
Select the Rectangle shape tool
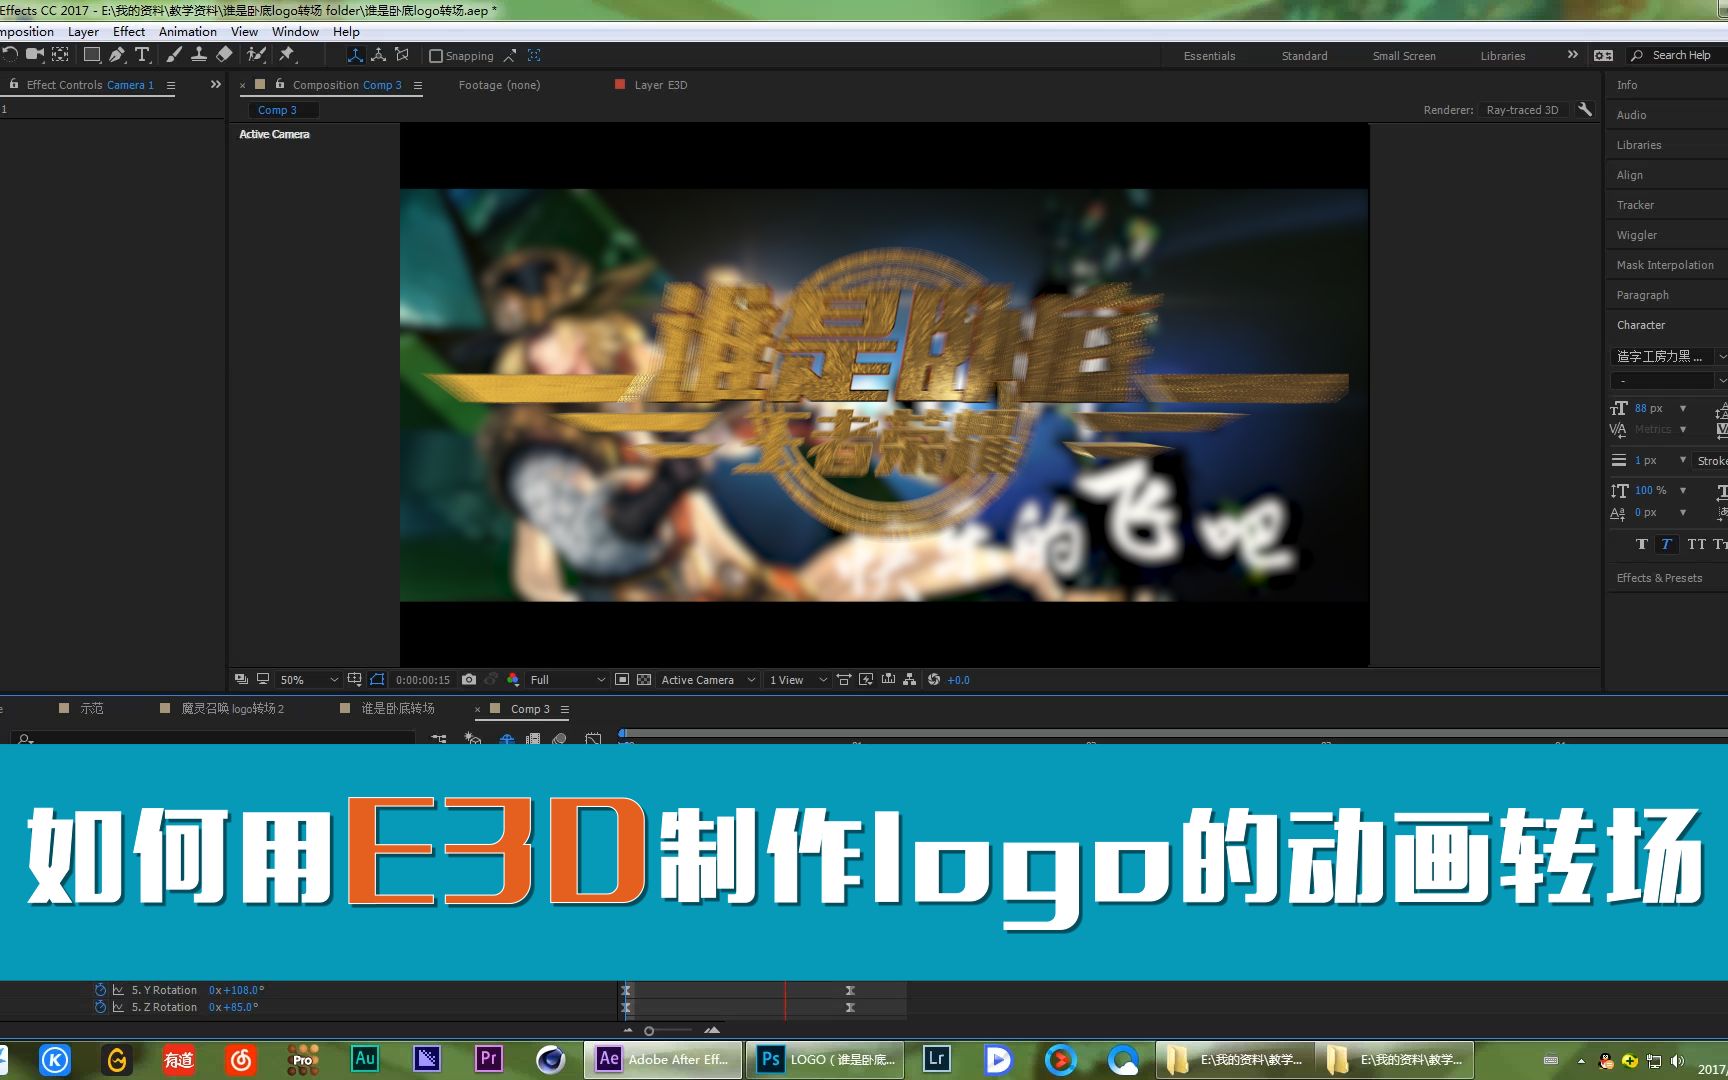pos(92,55)
